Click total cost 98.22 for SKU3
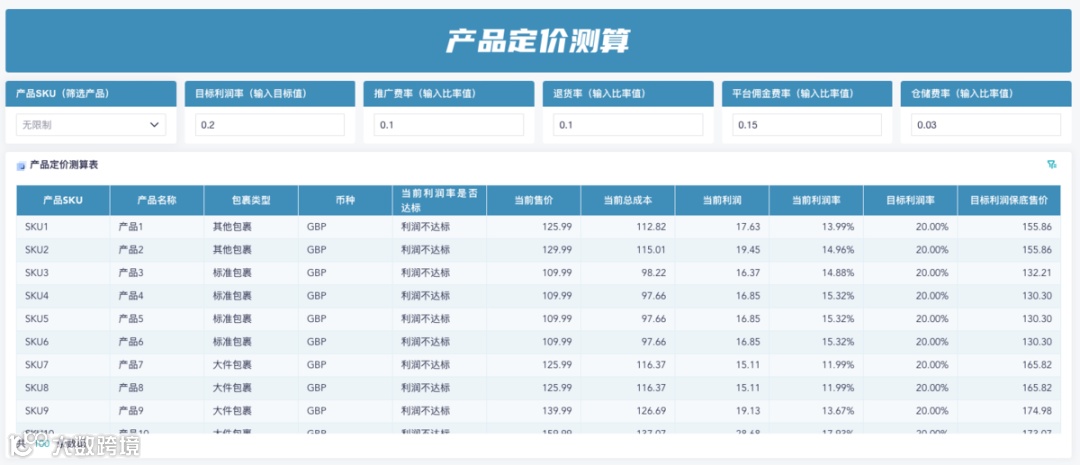The image size is (1080, 465). pos(654,273)
